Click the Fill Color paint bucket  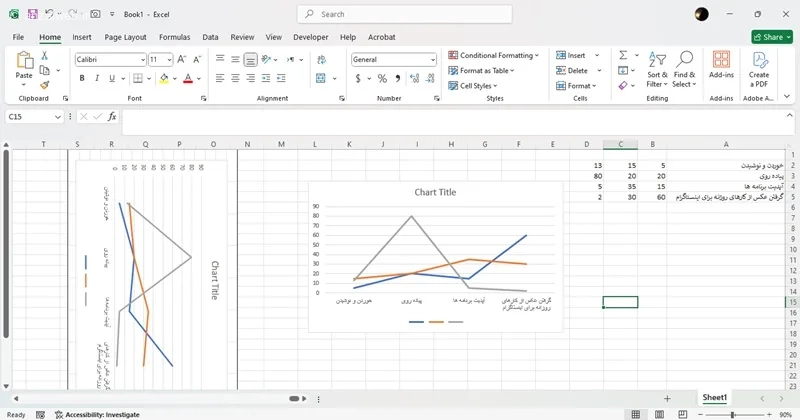tap(164, 78)
